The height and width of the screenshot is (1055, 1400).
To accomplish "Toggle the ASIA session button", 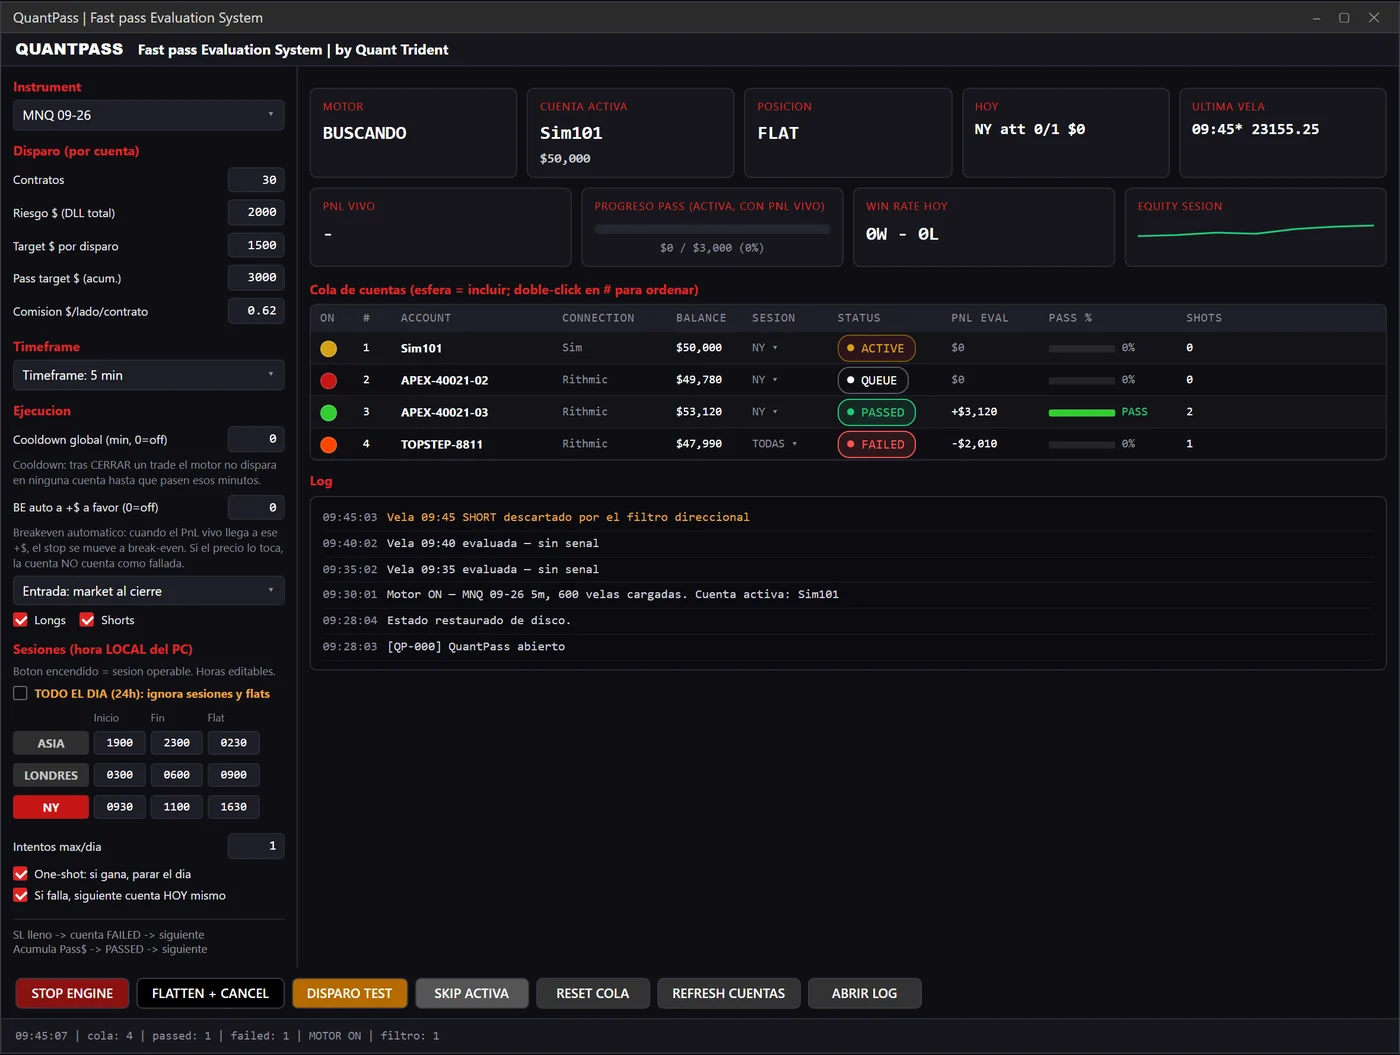I will tap(51, 743).
